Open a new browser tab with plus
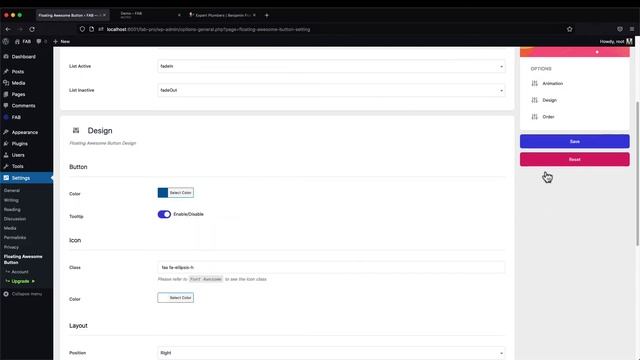The height and width of the screenshot is (360, 640). (x=267, y=15)
